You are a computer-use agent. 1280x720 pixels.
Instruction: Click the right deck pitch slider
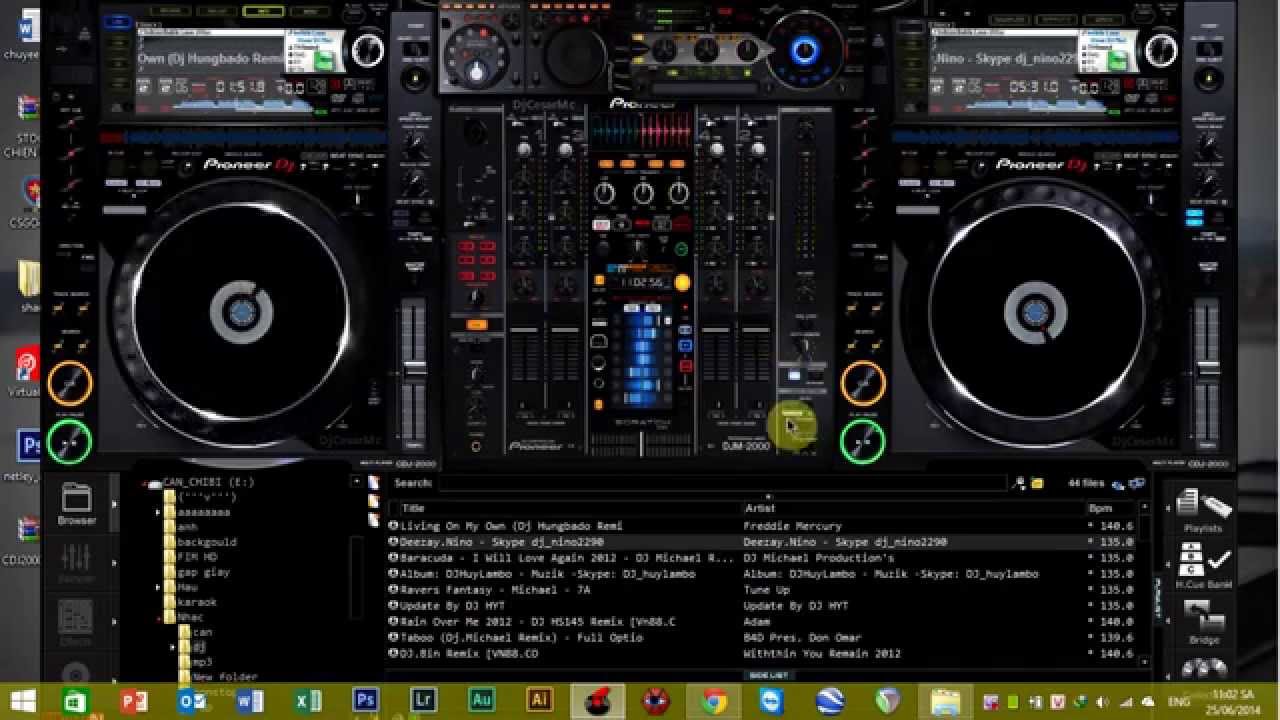(x=1207, y=372)
